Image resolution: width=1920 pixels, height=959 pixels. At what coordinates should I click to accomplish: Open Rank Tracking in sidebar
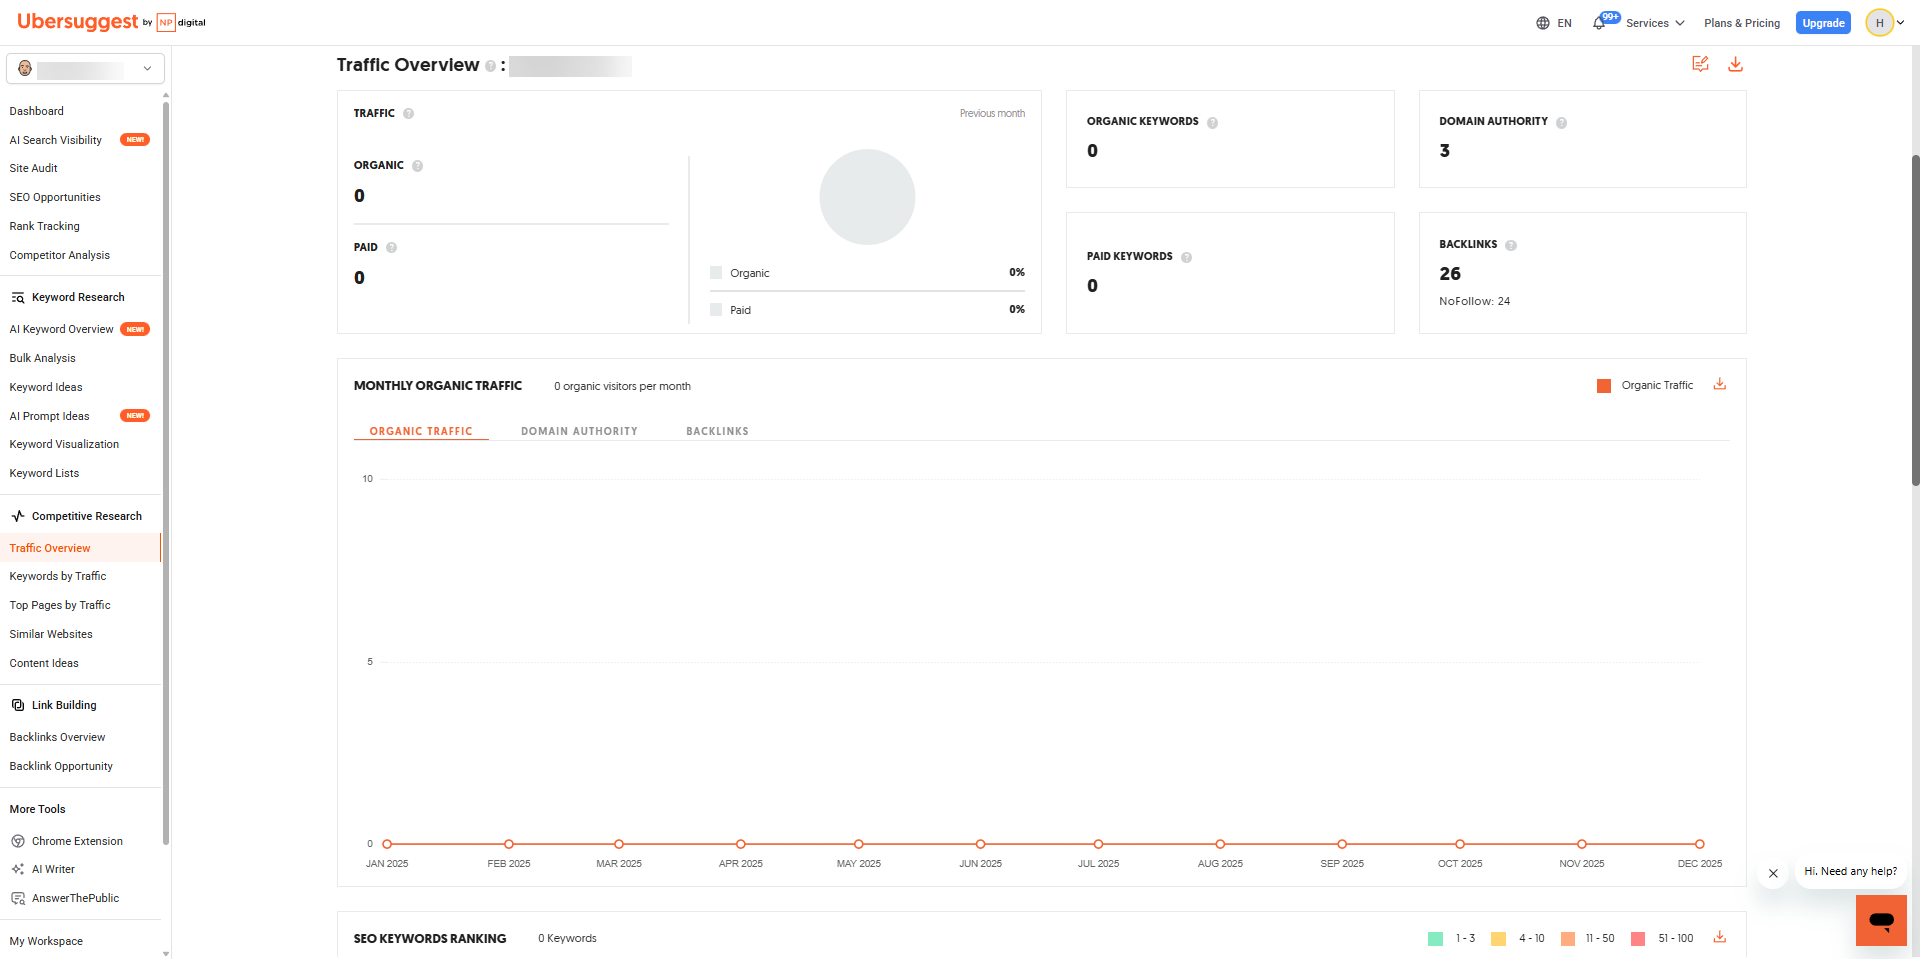(45, 226)
